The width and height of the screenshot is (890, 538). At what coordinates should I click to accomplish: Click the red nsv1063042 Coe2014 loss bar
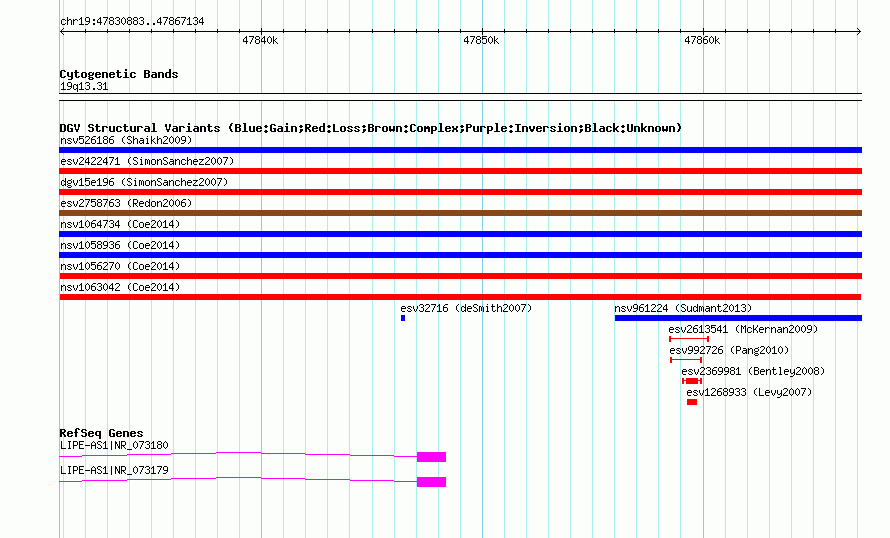point(460,297)
